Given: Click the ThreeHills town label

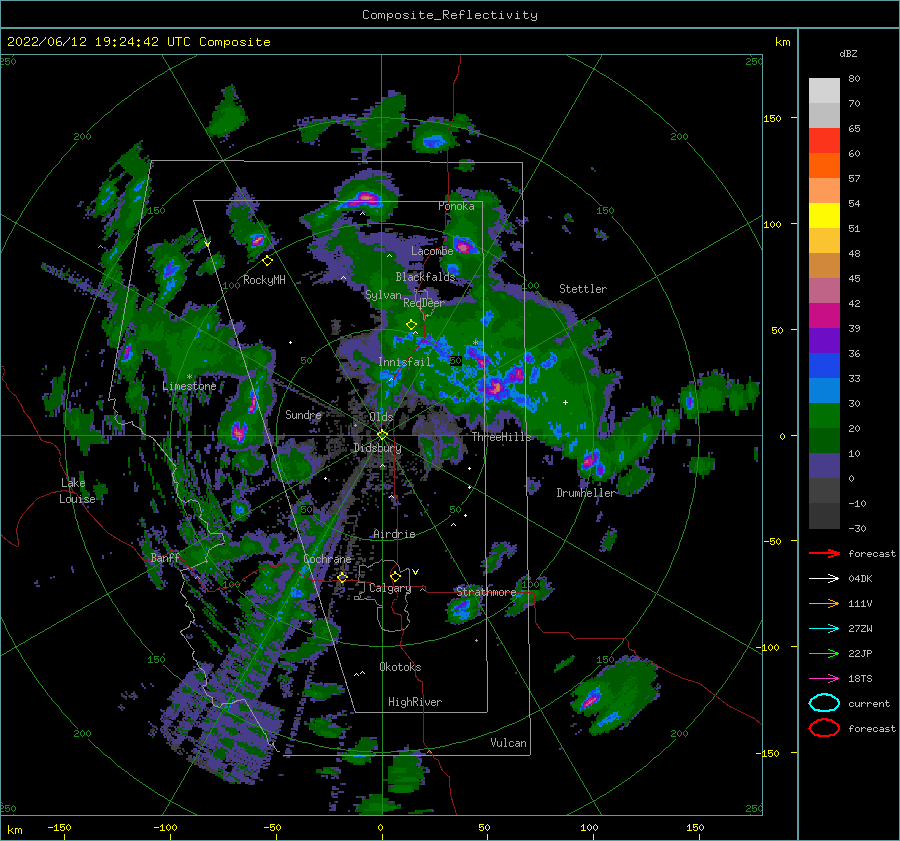Looking at the screenshot, I should click(x=502, y=437).
